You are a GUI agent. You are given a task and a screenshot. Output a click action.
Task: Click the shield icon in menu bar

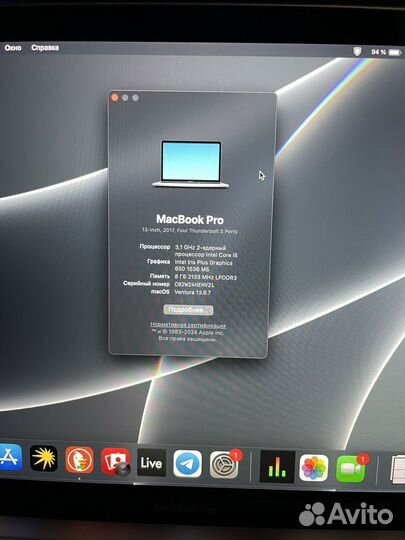357,52
